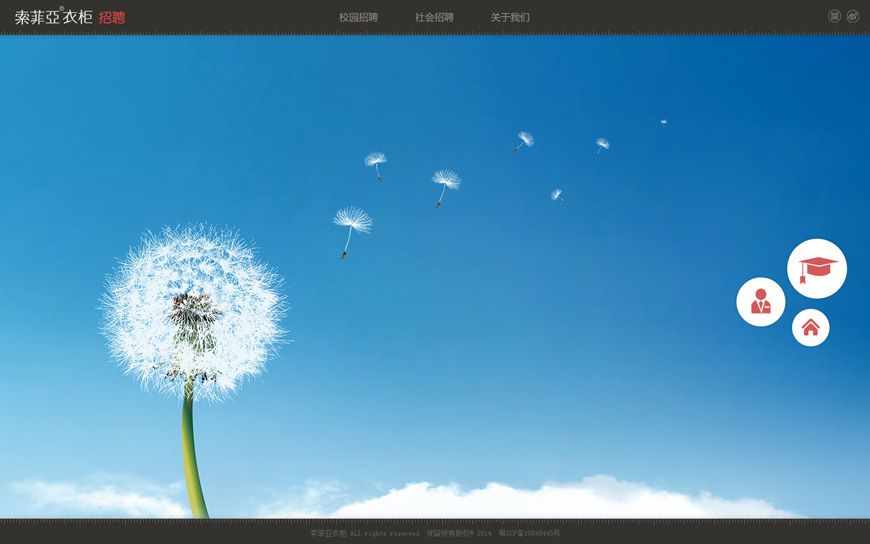Click the registered trademark symbol on logo
Viewport: 870px width, 544px height.
tap(61, 9)
